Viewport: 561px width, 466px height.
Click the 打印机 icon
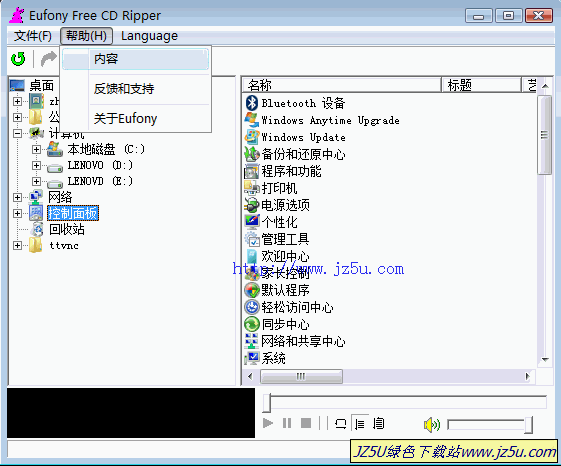click(252, 188)
